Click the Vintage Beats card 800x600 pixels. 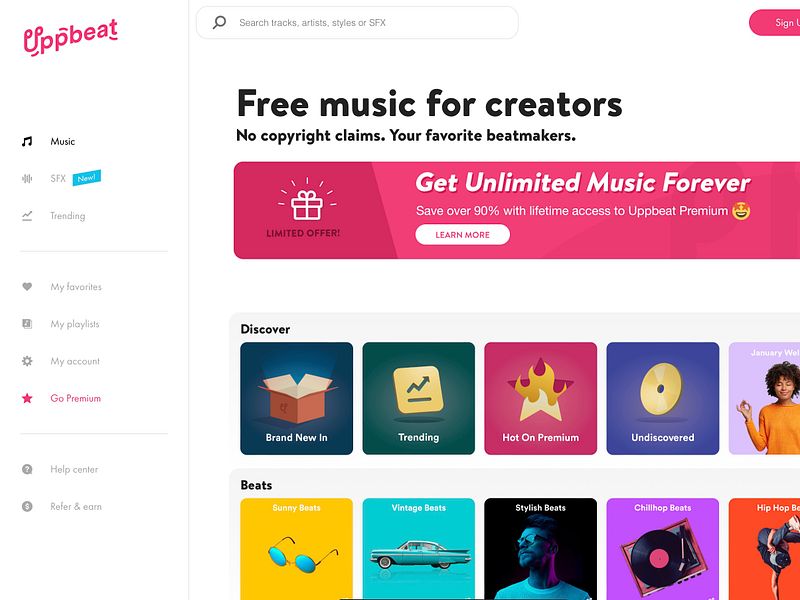tap(419, 550)
